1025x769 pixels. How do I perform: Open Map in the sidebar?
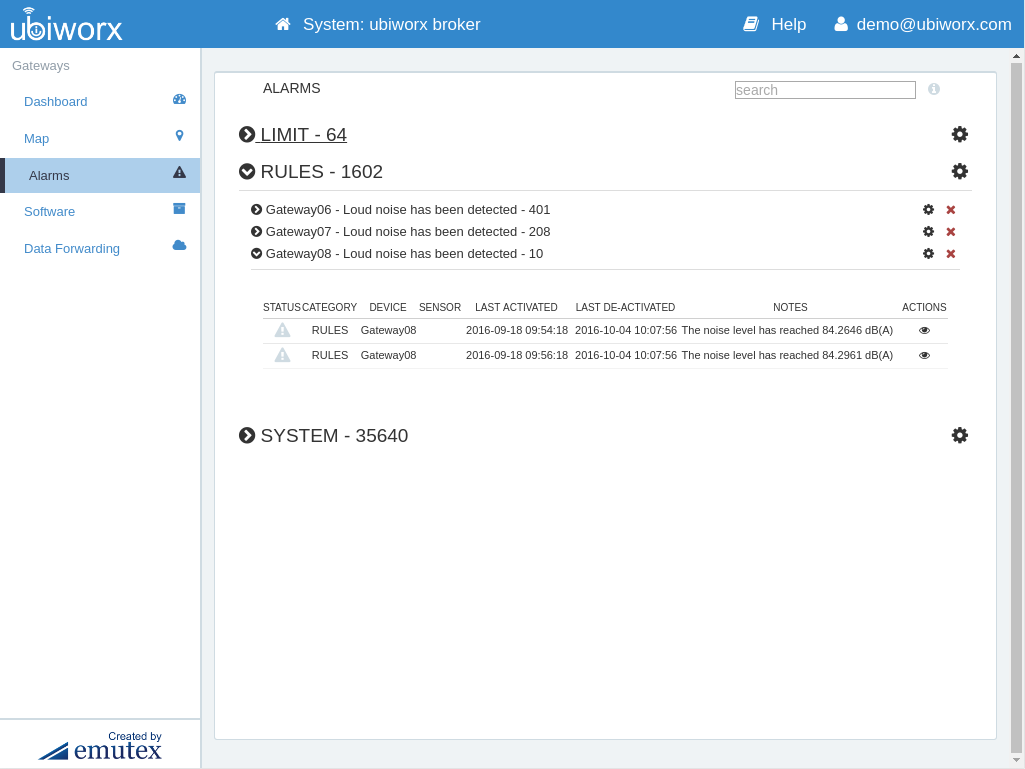(37, 139)
